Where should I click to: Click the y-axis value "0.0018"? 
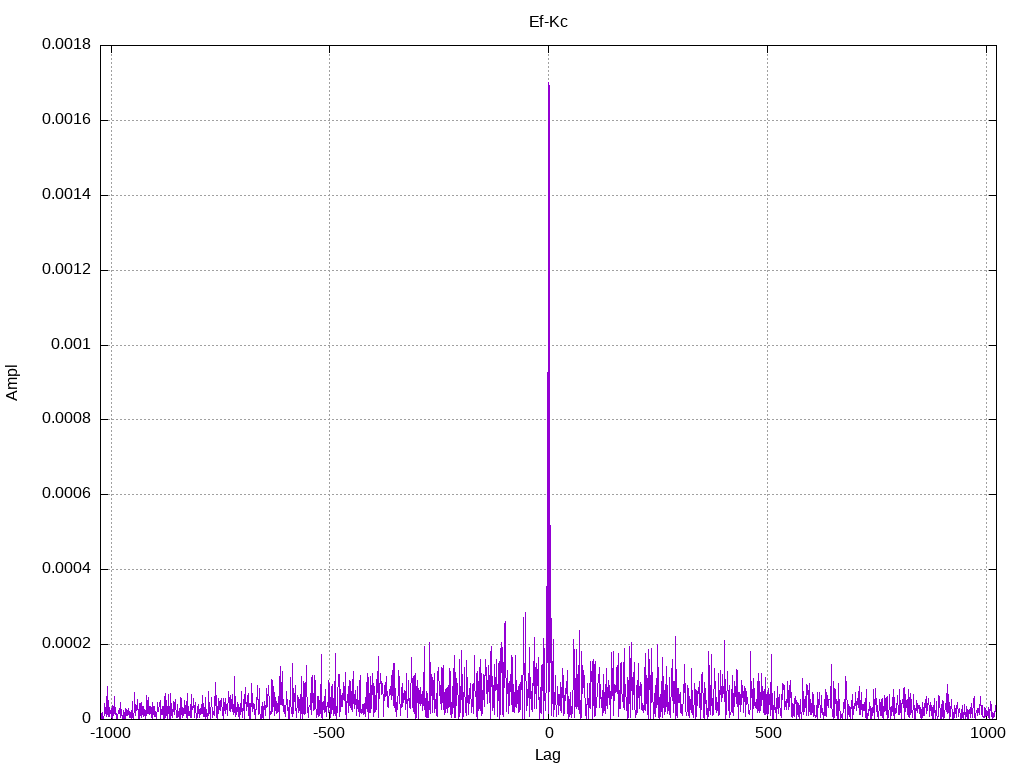coord(67,44)
